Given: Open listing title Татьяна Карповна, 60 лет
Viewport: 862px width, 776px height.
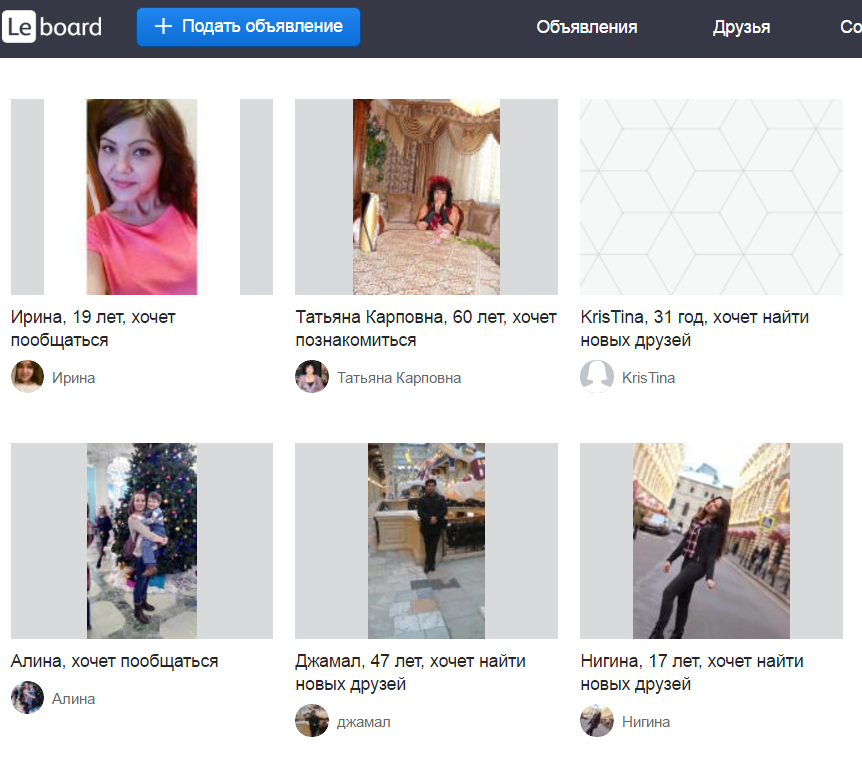Looking at the screenshot, I should pos(426,329).
